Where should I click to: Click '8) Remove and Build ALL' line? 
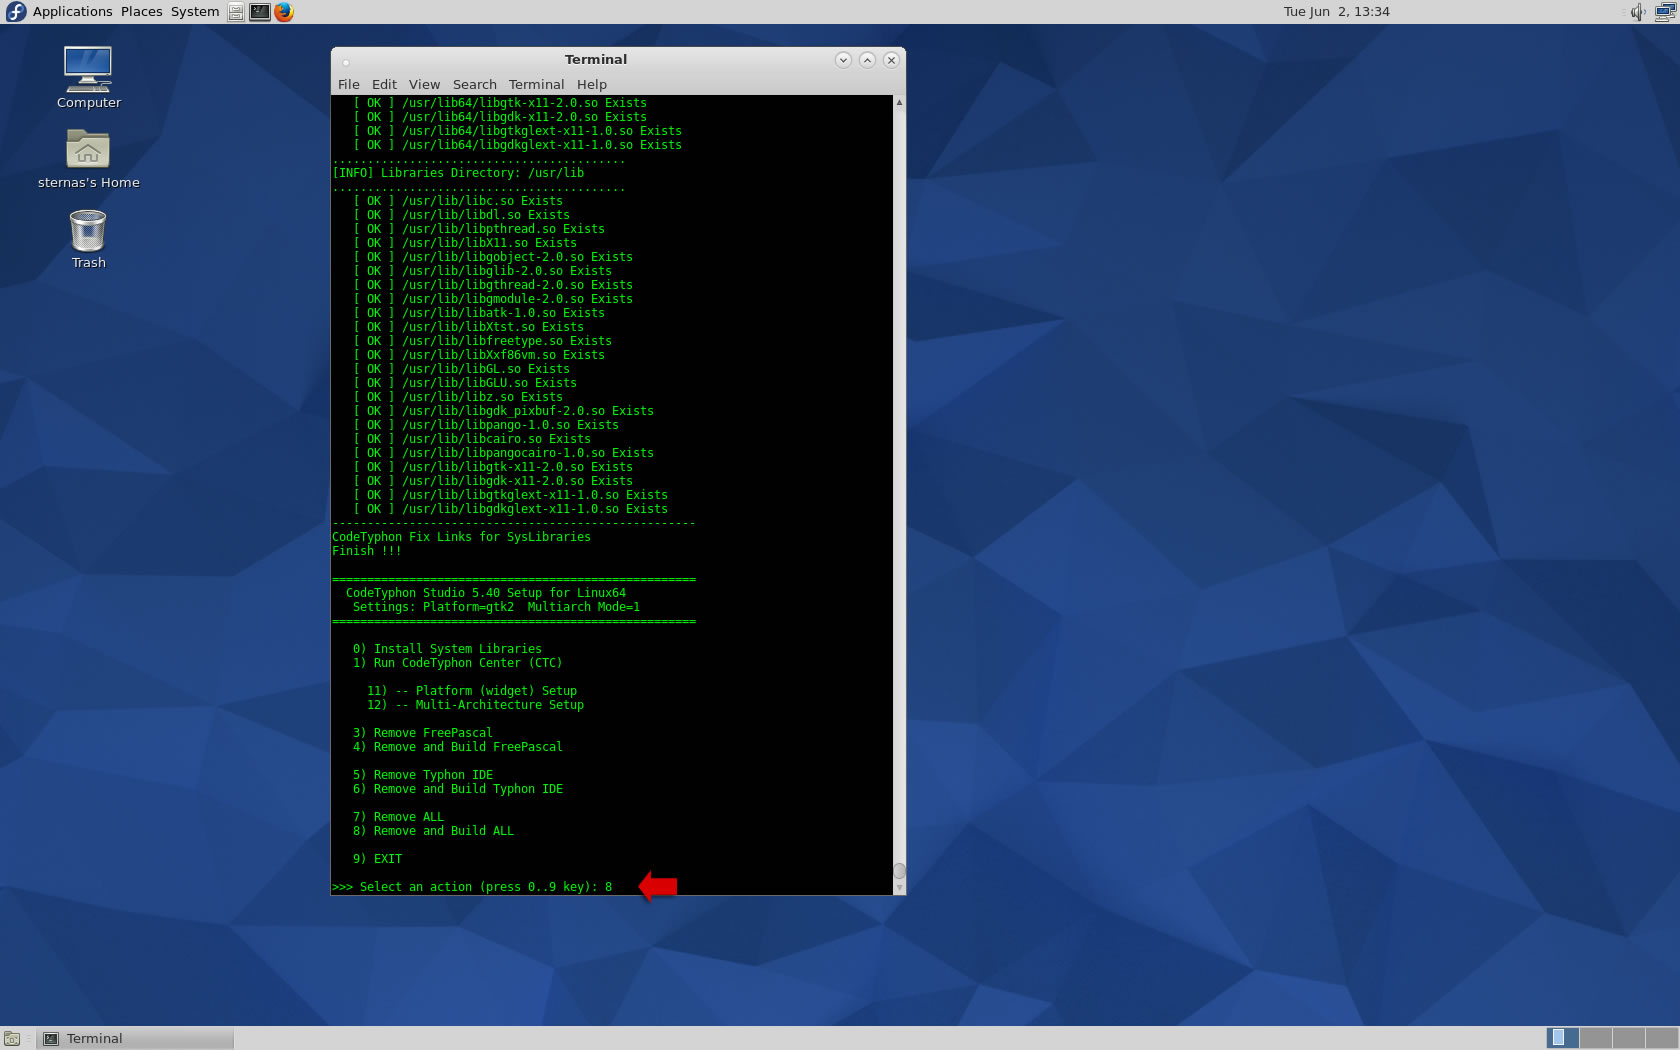(433, 831)
